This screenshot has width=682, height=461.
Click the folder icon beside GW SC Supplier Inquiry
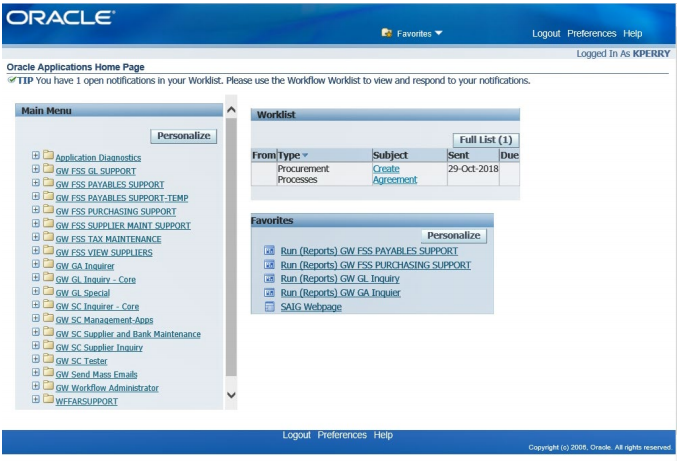pos(48,345)
